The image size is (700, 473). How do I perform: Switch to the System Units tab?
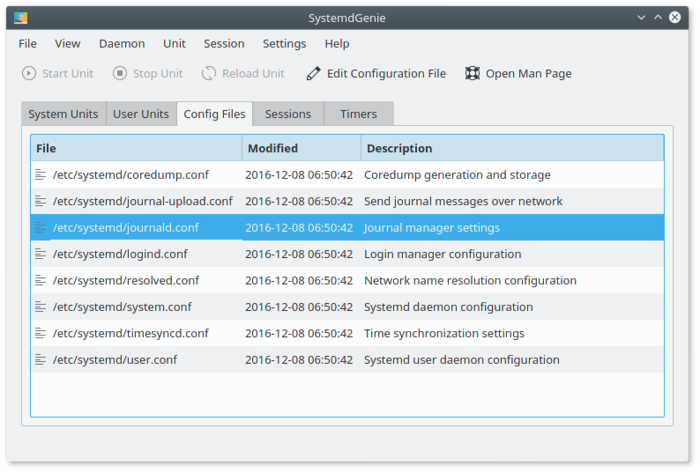[63, 114]
